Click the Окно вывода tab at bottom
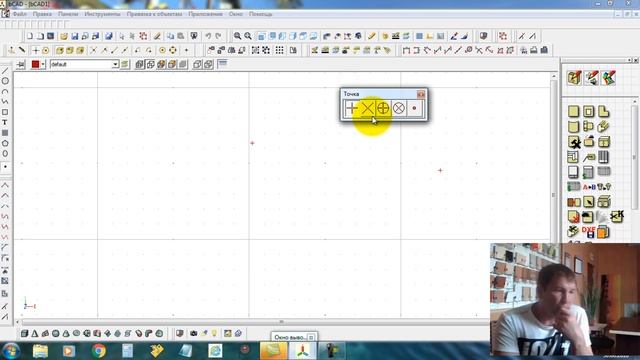The width and height of the screenshot is (640, 360). click(290, 337)
